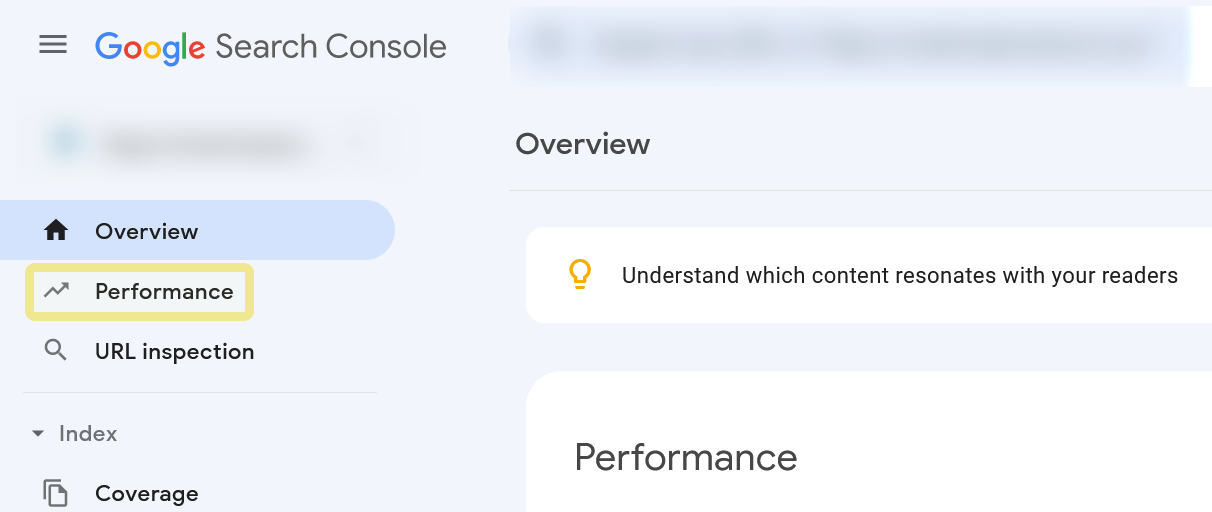Click the Google Search Console logo

pos(270,47)
